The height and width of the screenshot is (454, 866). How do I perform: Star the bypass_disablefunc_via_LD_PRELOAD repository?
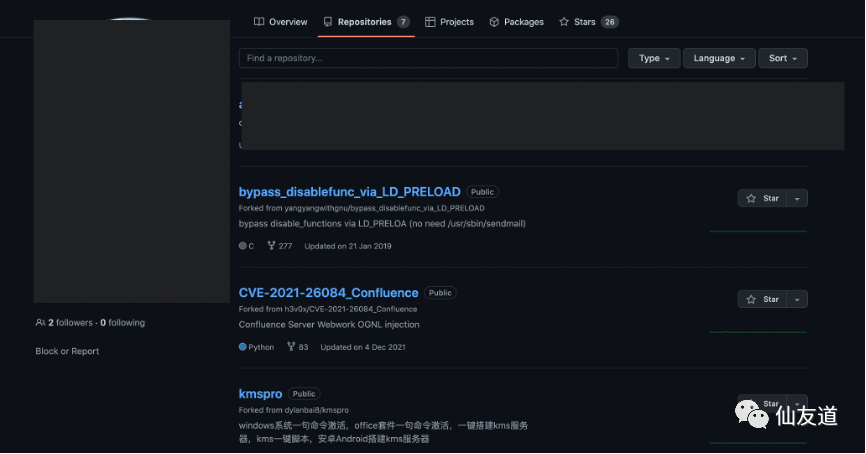point(762,198)
